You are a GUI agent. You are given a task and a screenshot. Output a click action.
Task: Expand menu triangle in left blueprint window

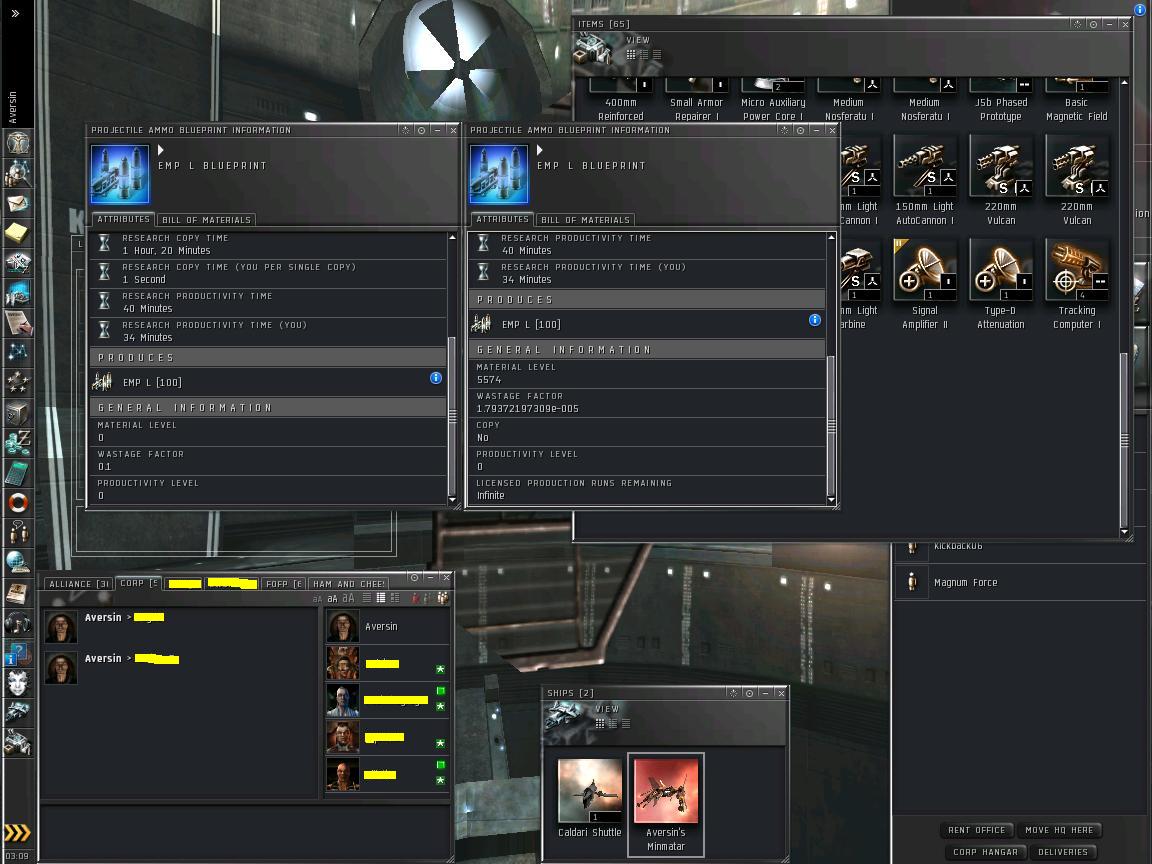click(x=160, y=150)
